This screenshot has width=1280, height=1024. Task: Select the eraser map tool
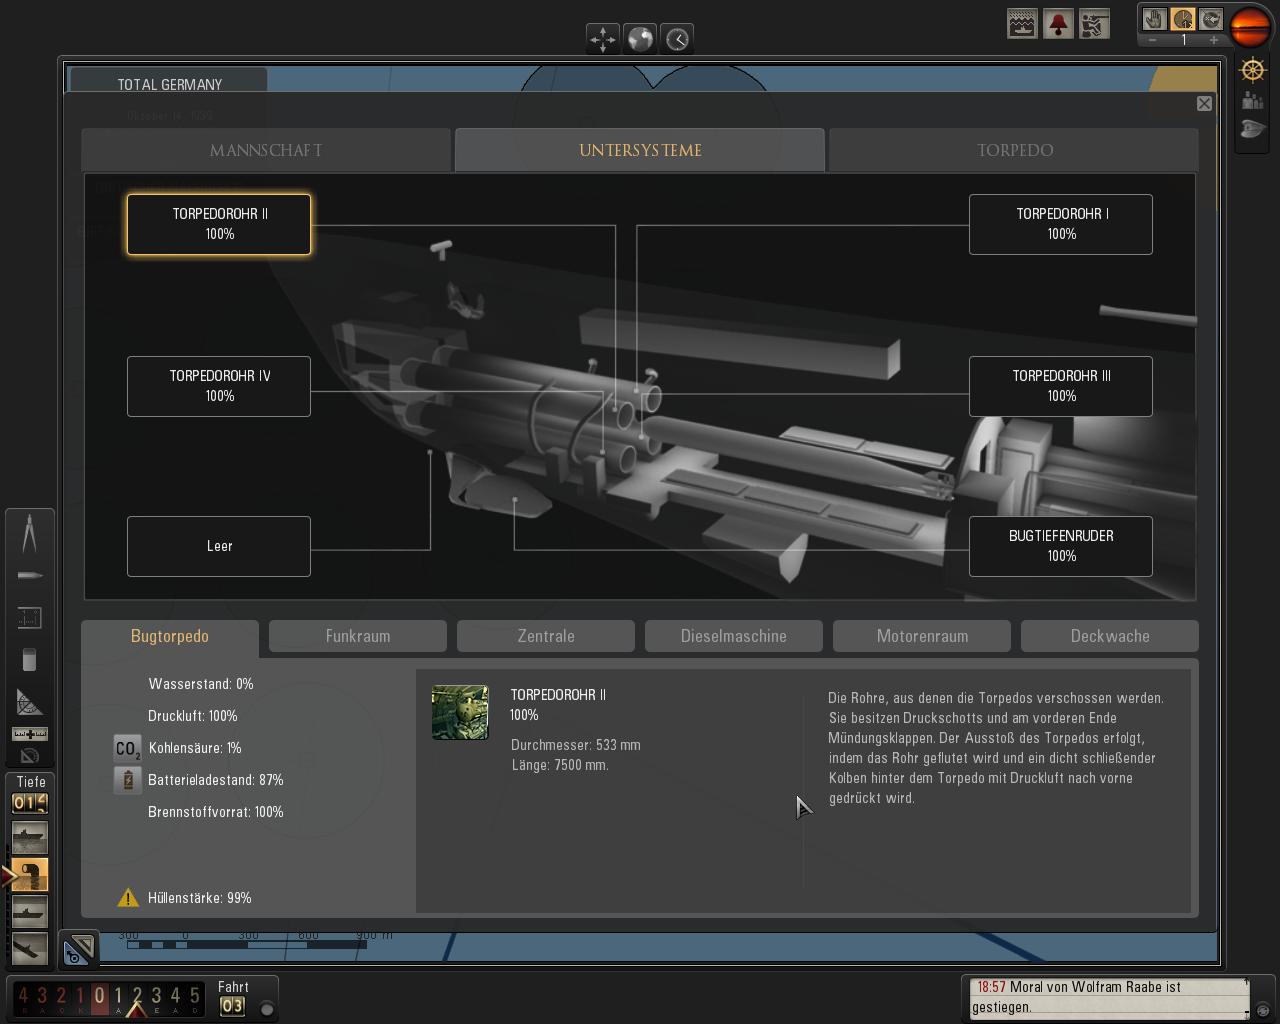(x=29, y=660)
